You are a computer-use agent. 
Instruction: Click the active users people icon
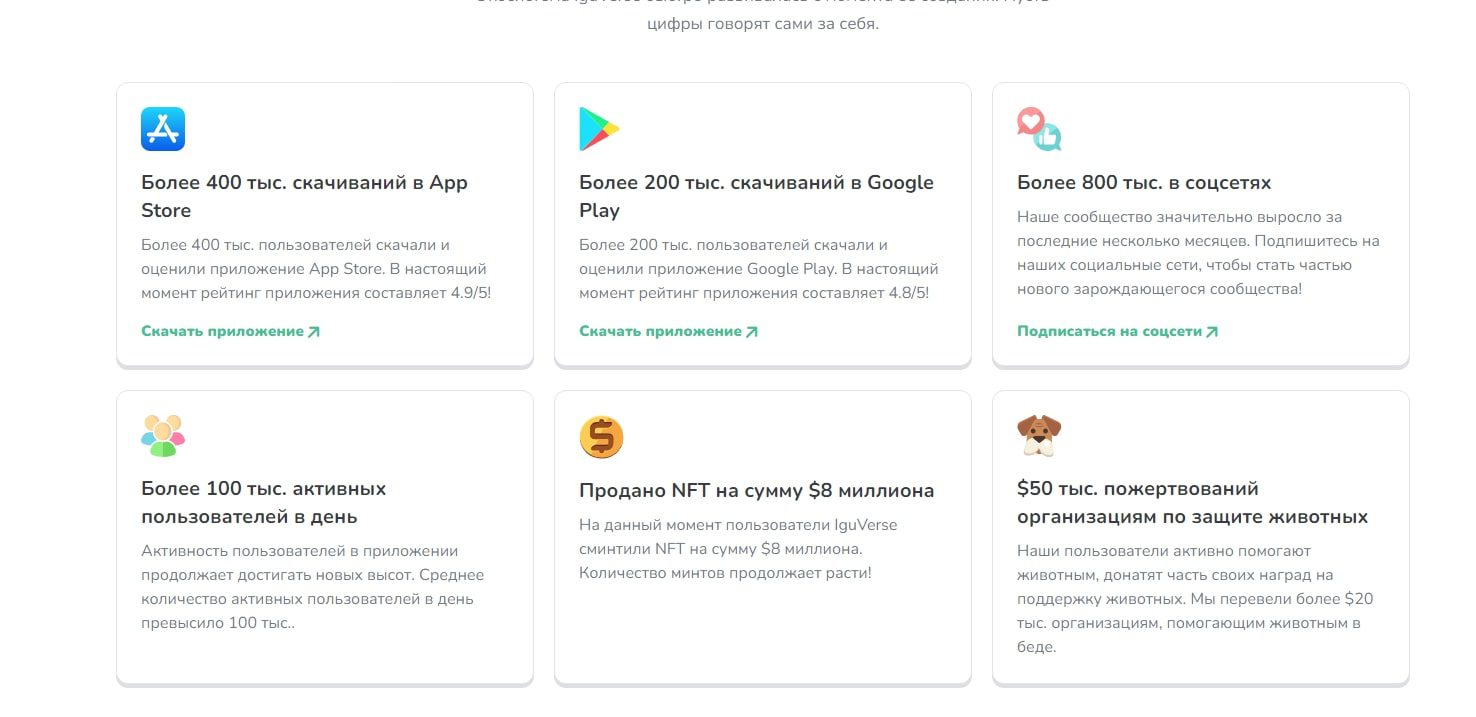pos(163,436)
